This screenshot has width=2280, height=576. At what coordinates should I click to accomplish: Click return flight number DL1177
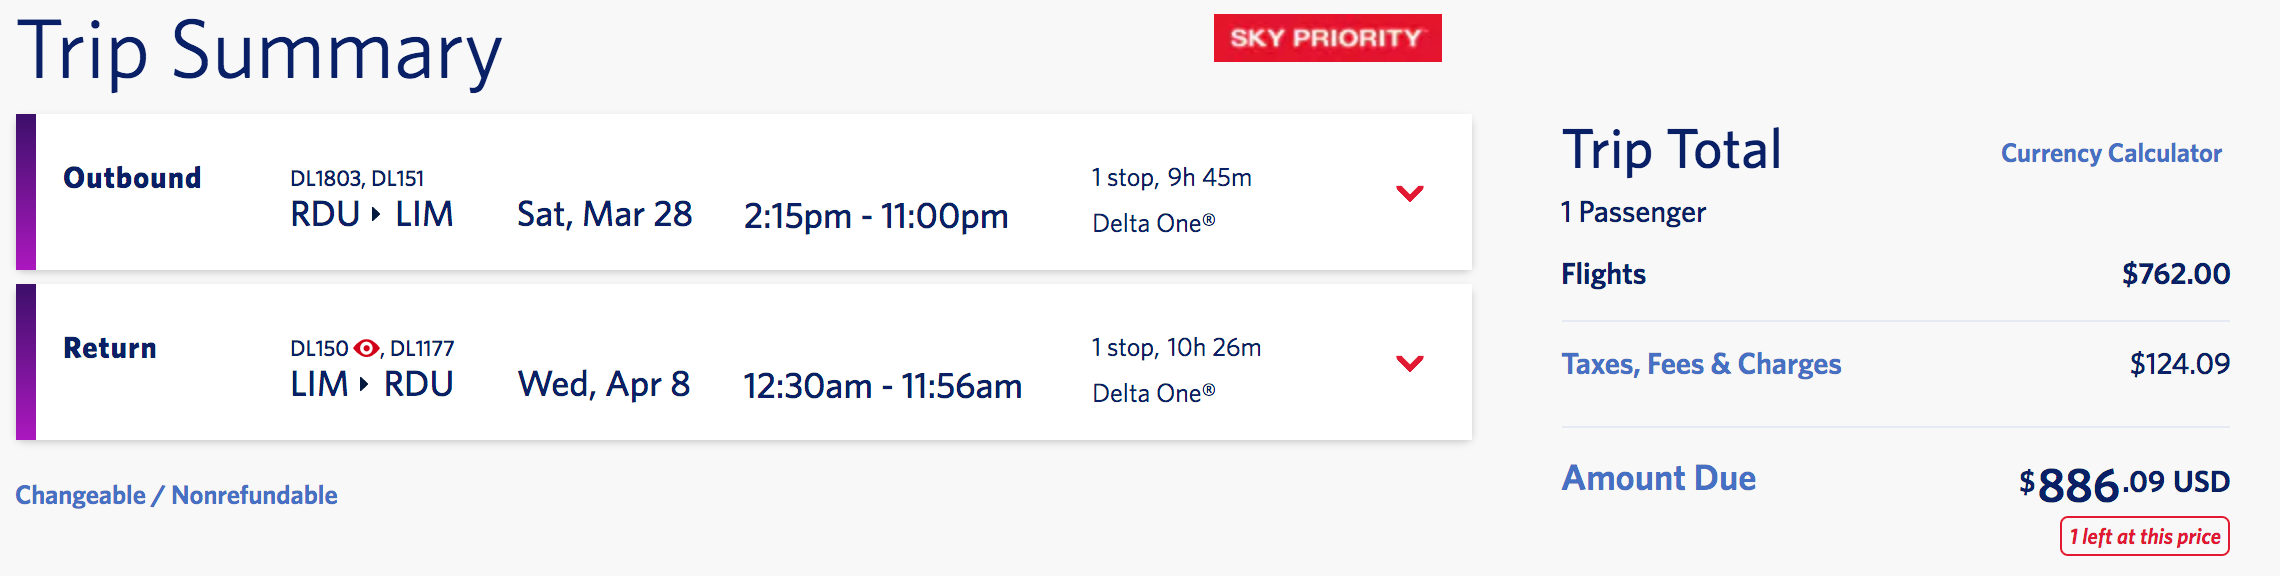pyautogui.click(x=422, y=348)
